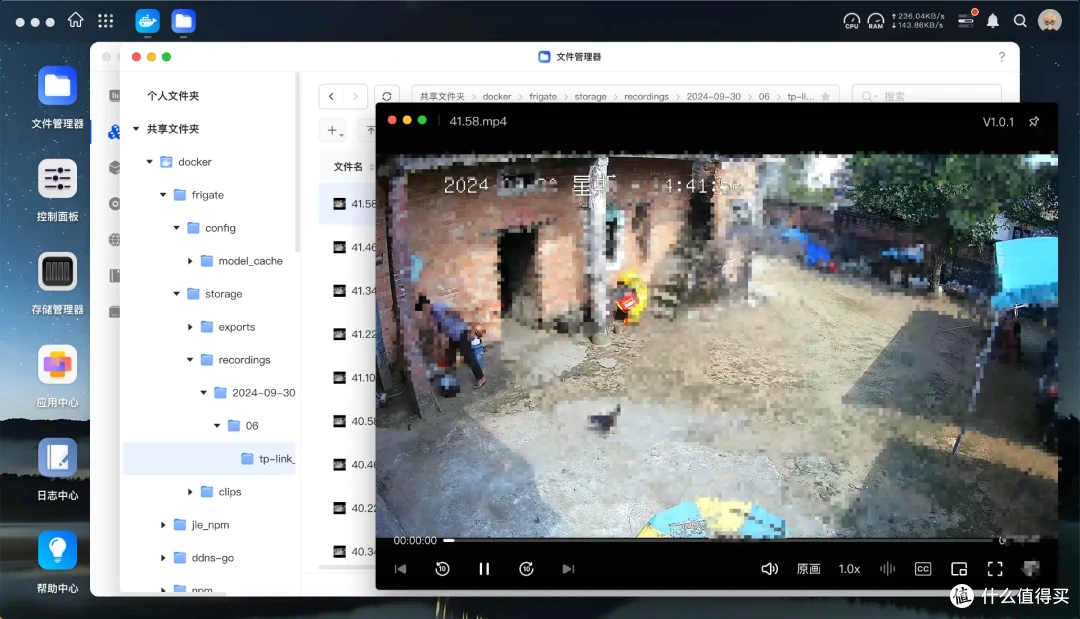The height and width of the screenshot is (619, 1080).
Task: Click the File Manager search field
Action: (x=926, y=96)
